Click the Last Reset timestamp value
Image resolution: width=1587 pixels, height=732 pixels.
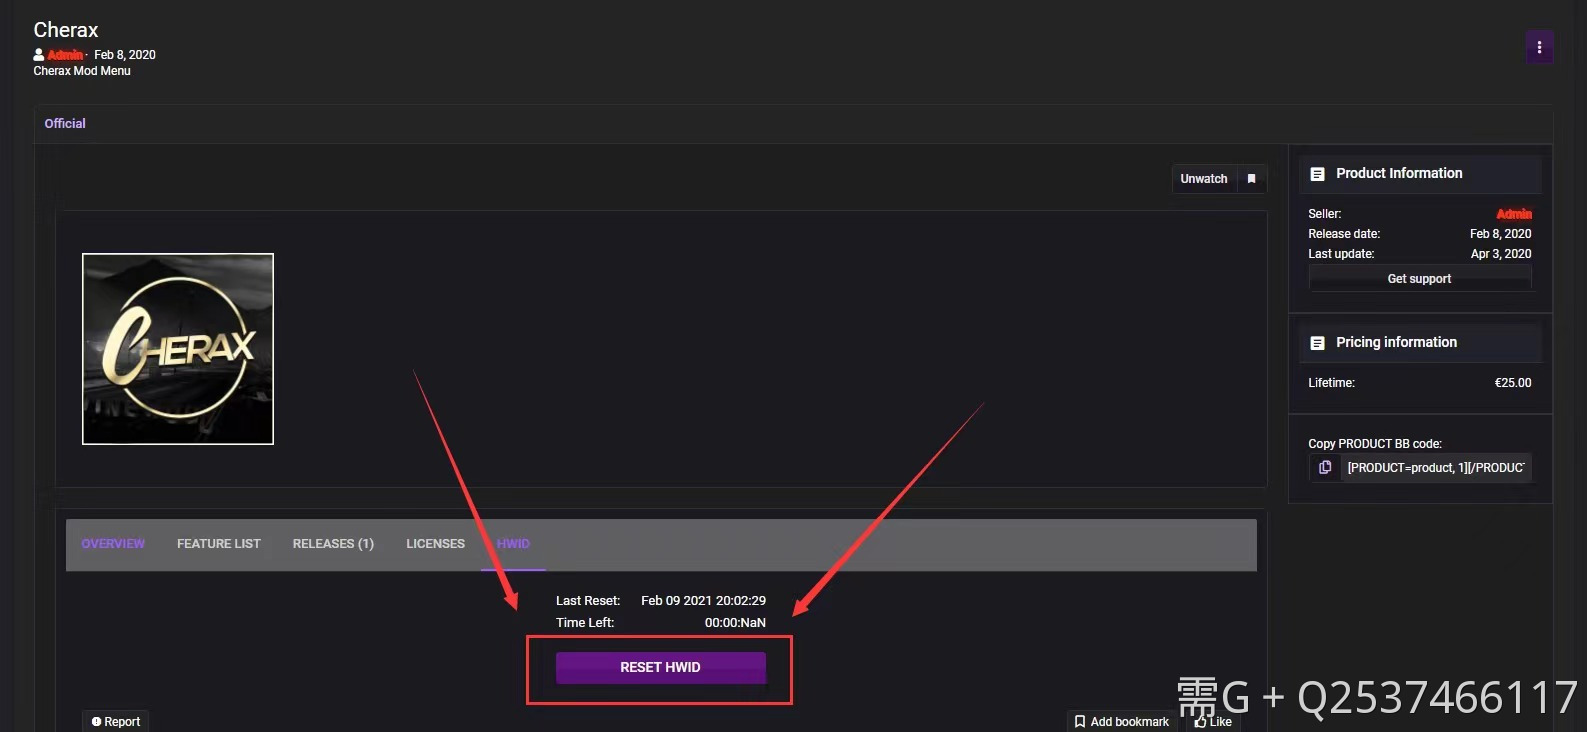coord(703,601)
